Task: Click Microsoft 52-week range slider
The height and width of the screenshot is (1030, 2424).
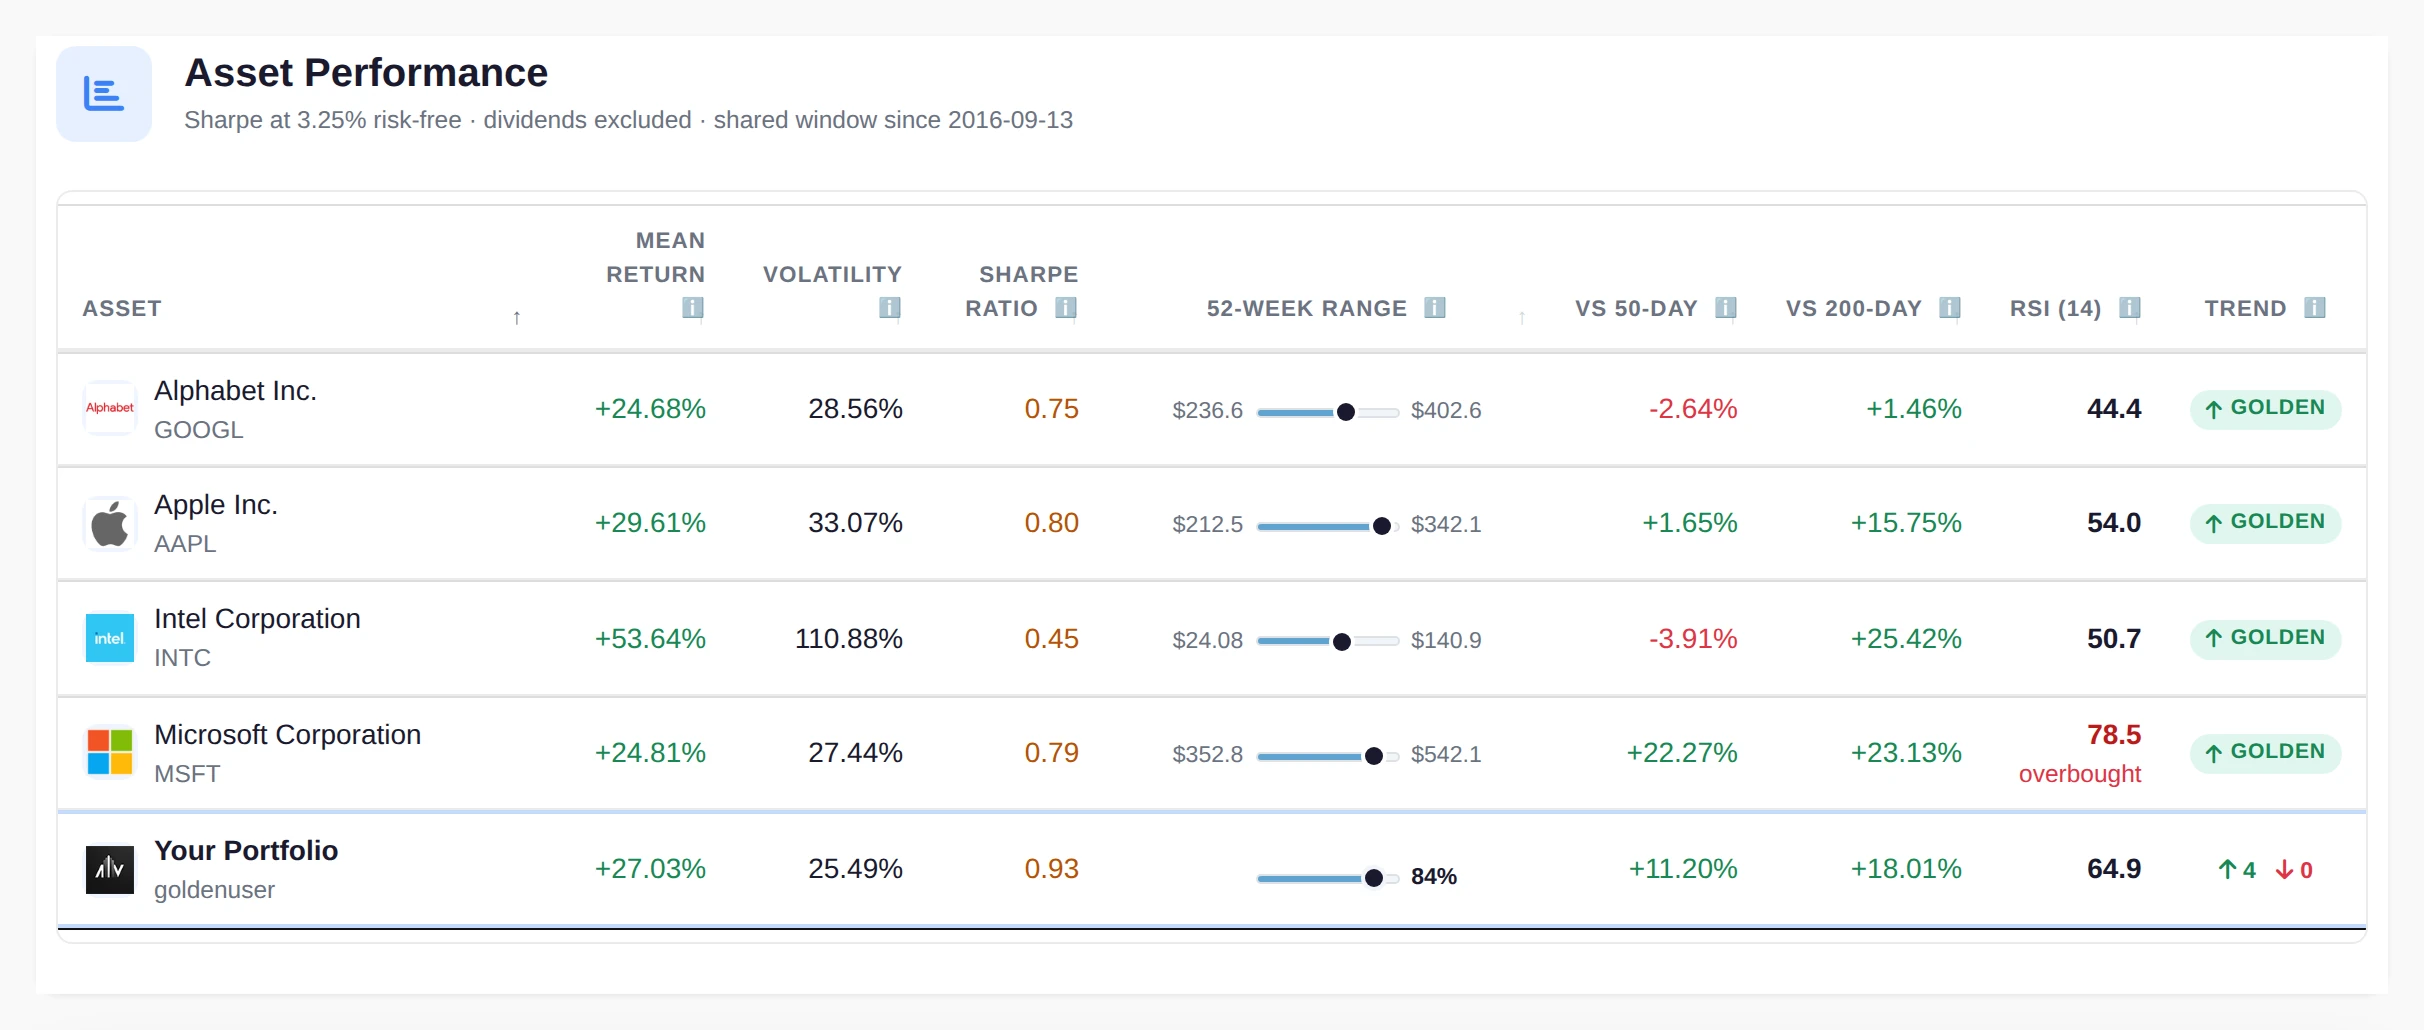Action: (x=1327, y=756)
